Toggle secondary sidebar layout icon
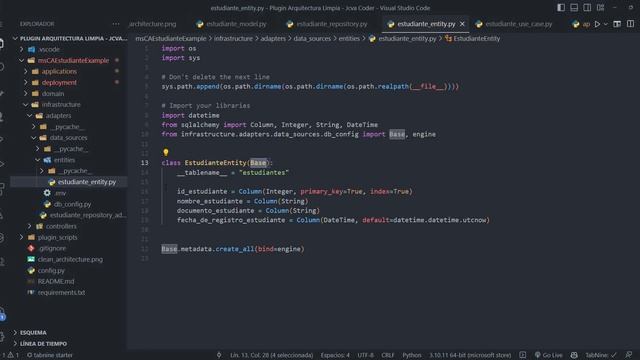 point(587,7)
